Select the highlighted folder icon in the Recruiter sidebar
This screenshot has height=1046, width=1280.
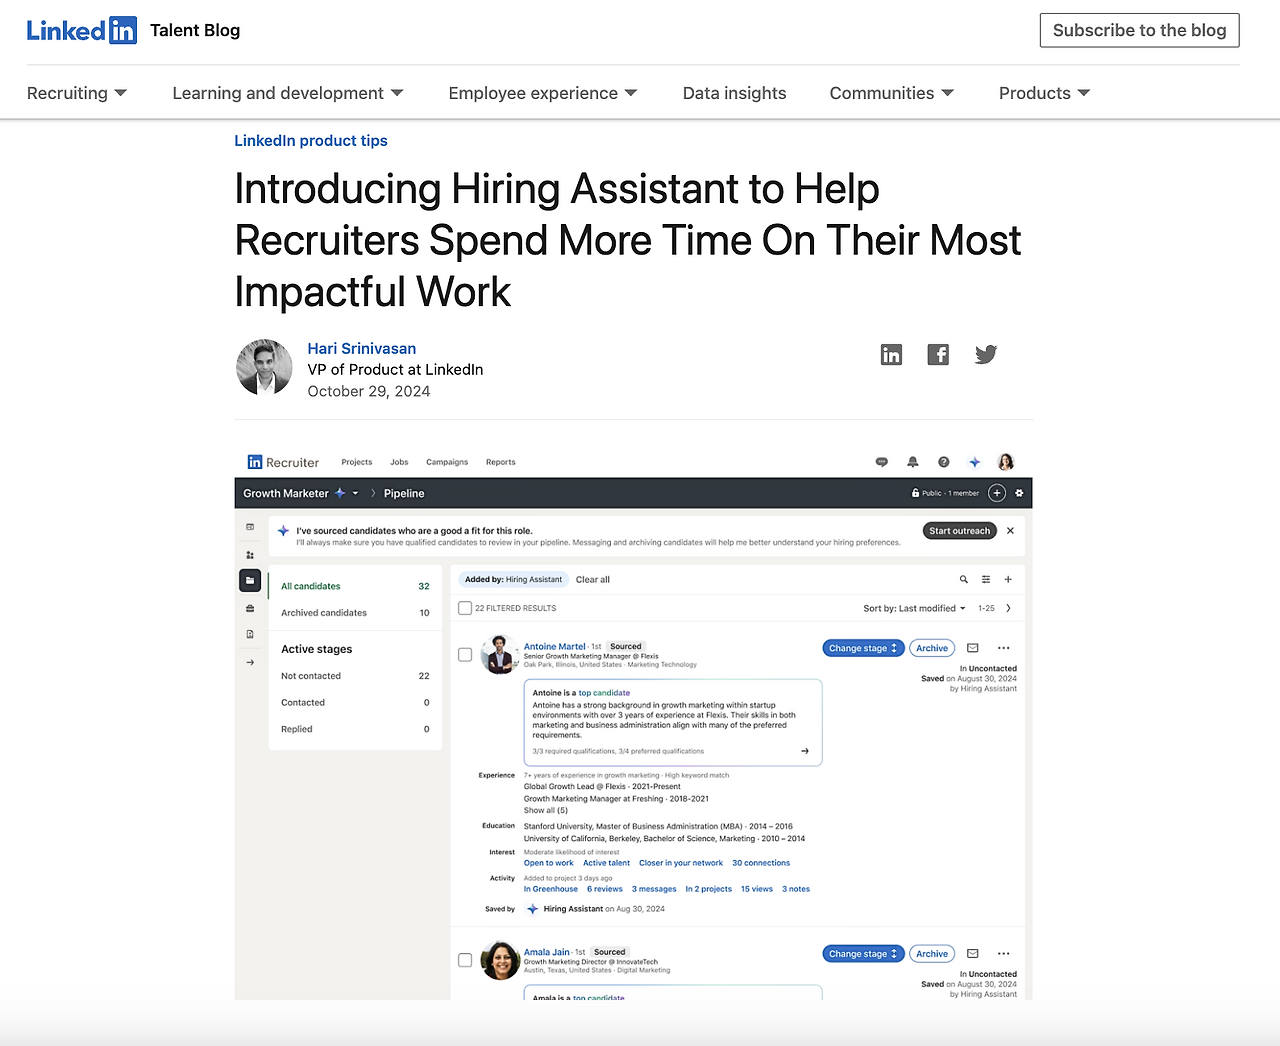[x=250, y=580]
